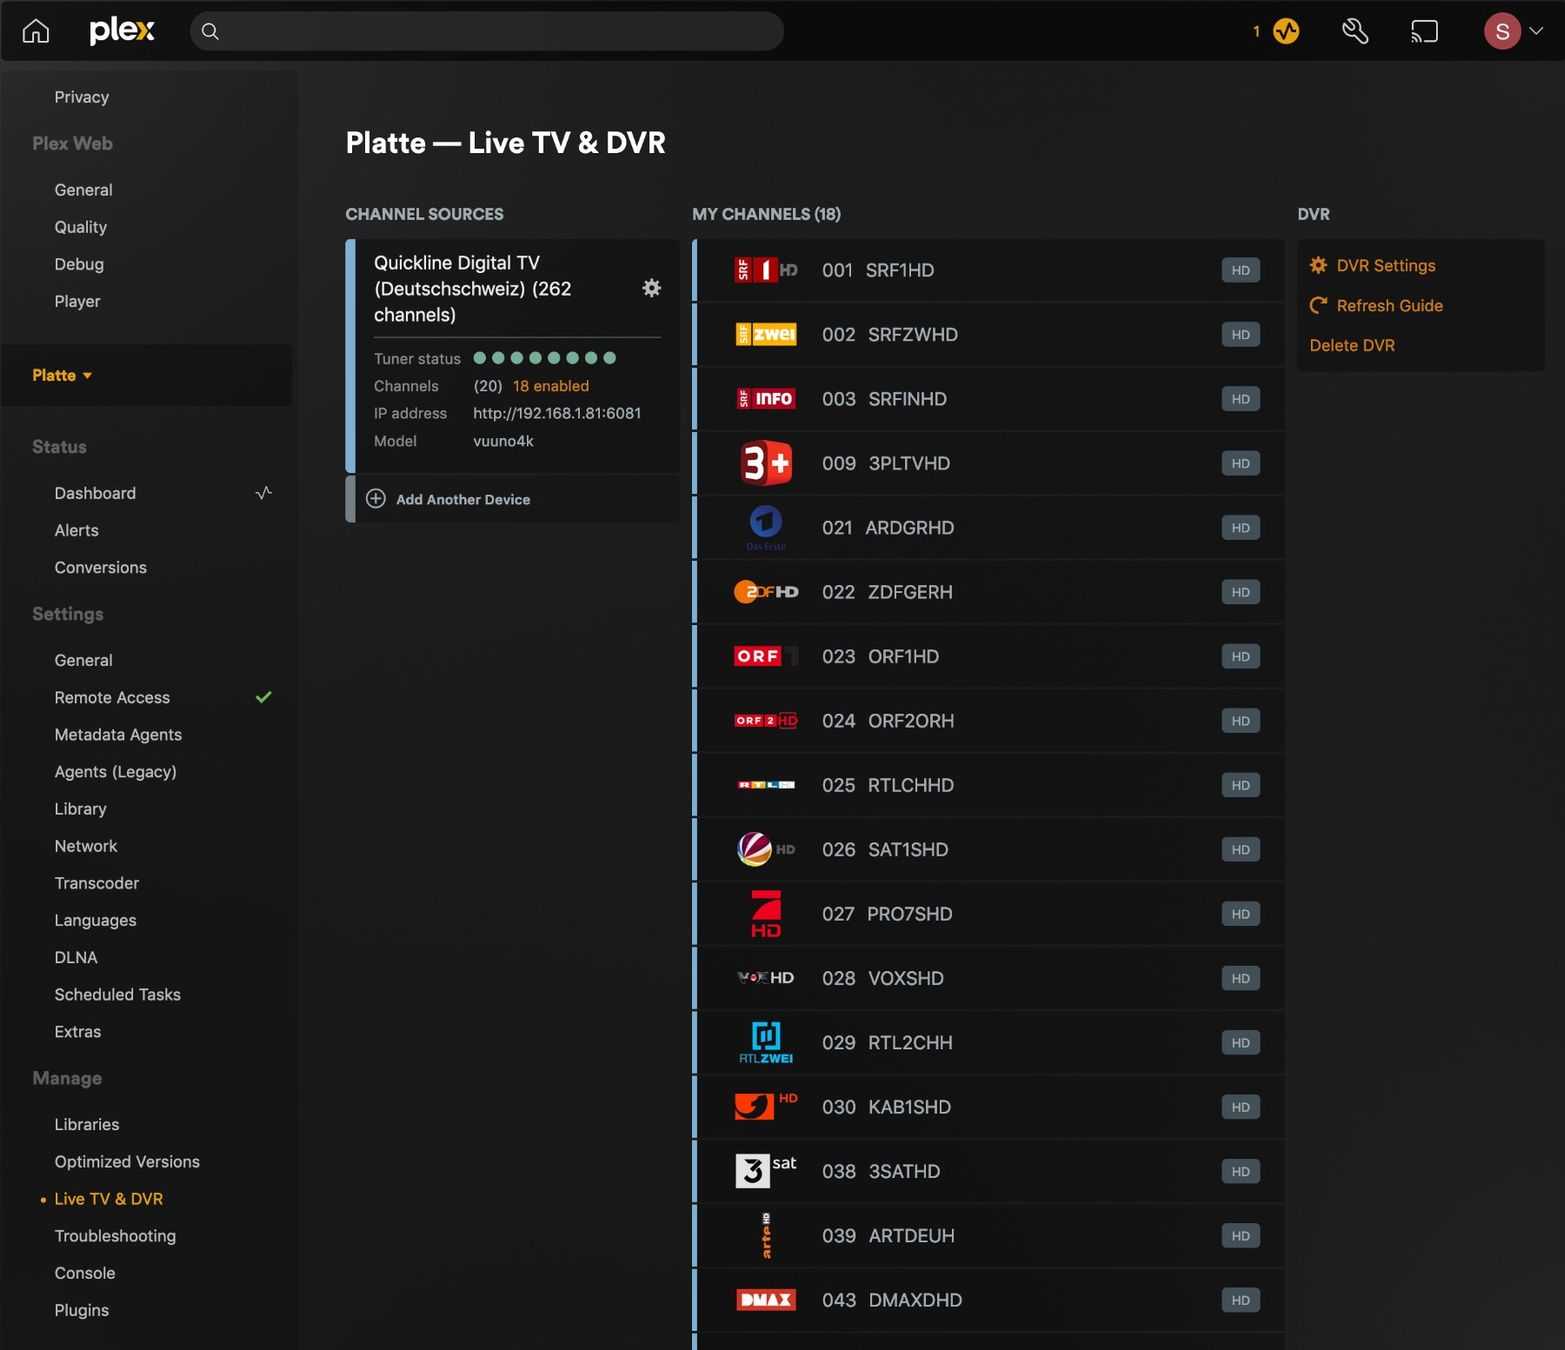The height and width of the screenshot is (1350, 1565).
Task: Open Troubleshooting in sidebar
Action: [115, 1236]
